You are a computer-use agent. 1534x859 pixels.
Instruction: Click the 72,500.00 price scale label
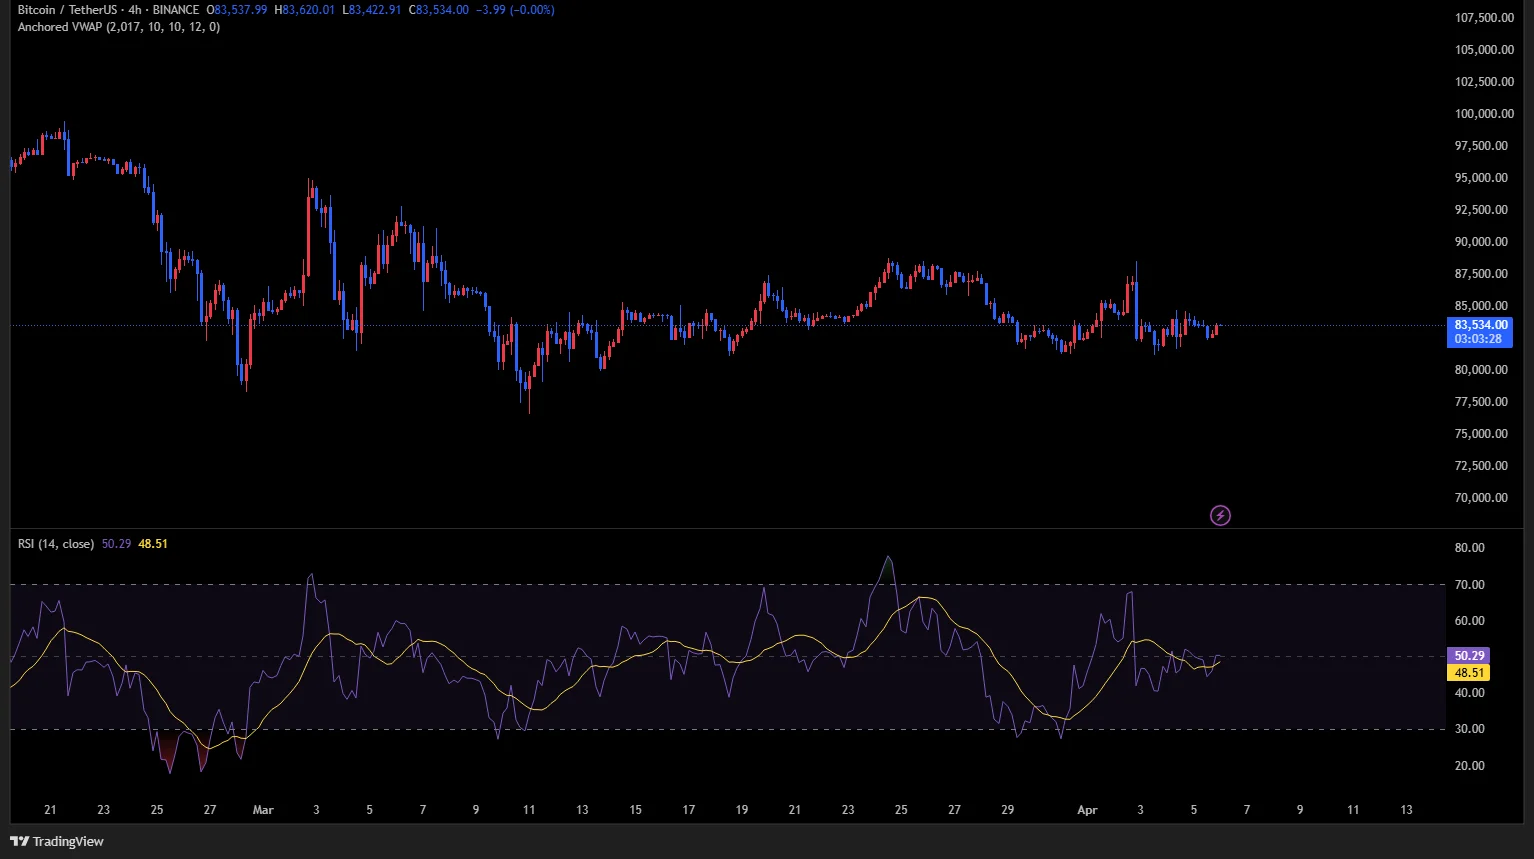(x=1481, y=466)
